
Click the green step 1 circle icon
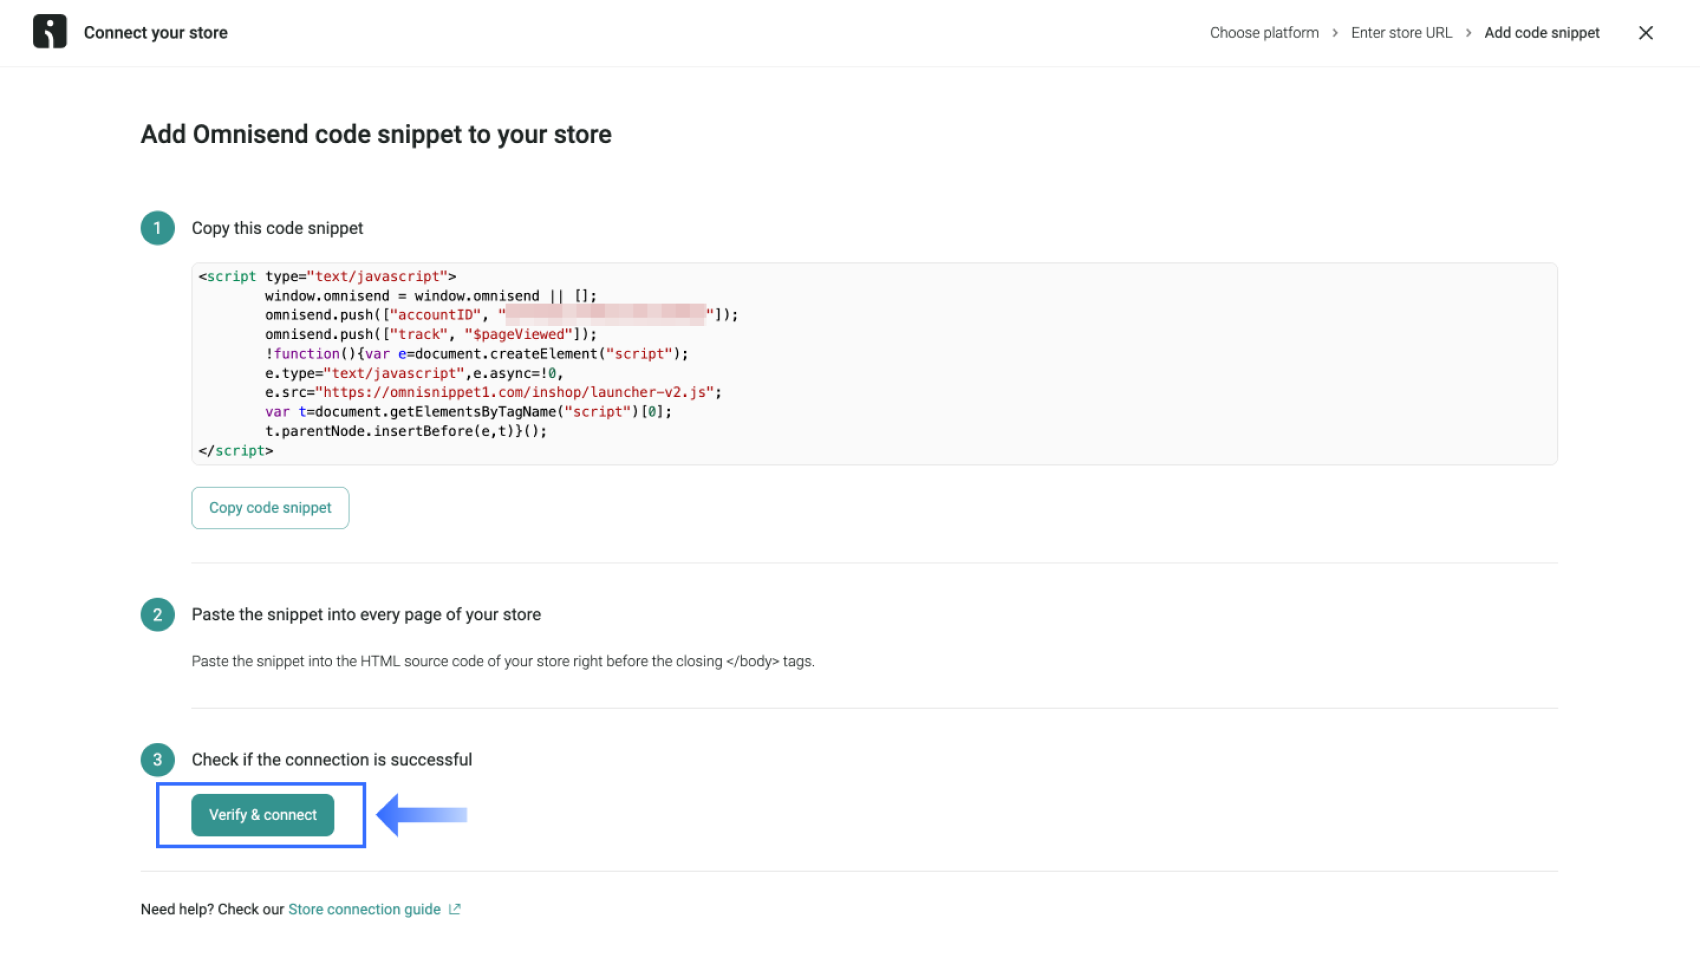pyautogui.click(x=157, y=228)
